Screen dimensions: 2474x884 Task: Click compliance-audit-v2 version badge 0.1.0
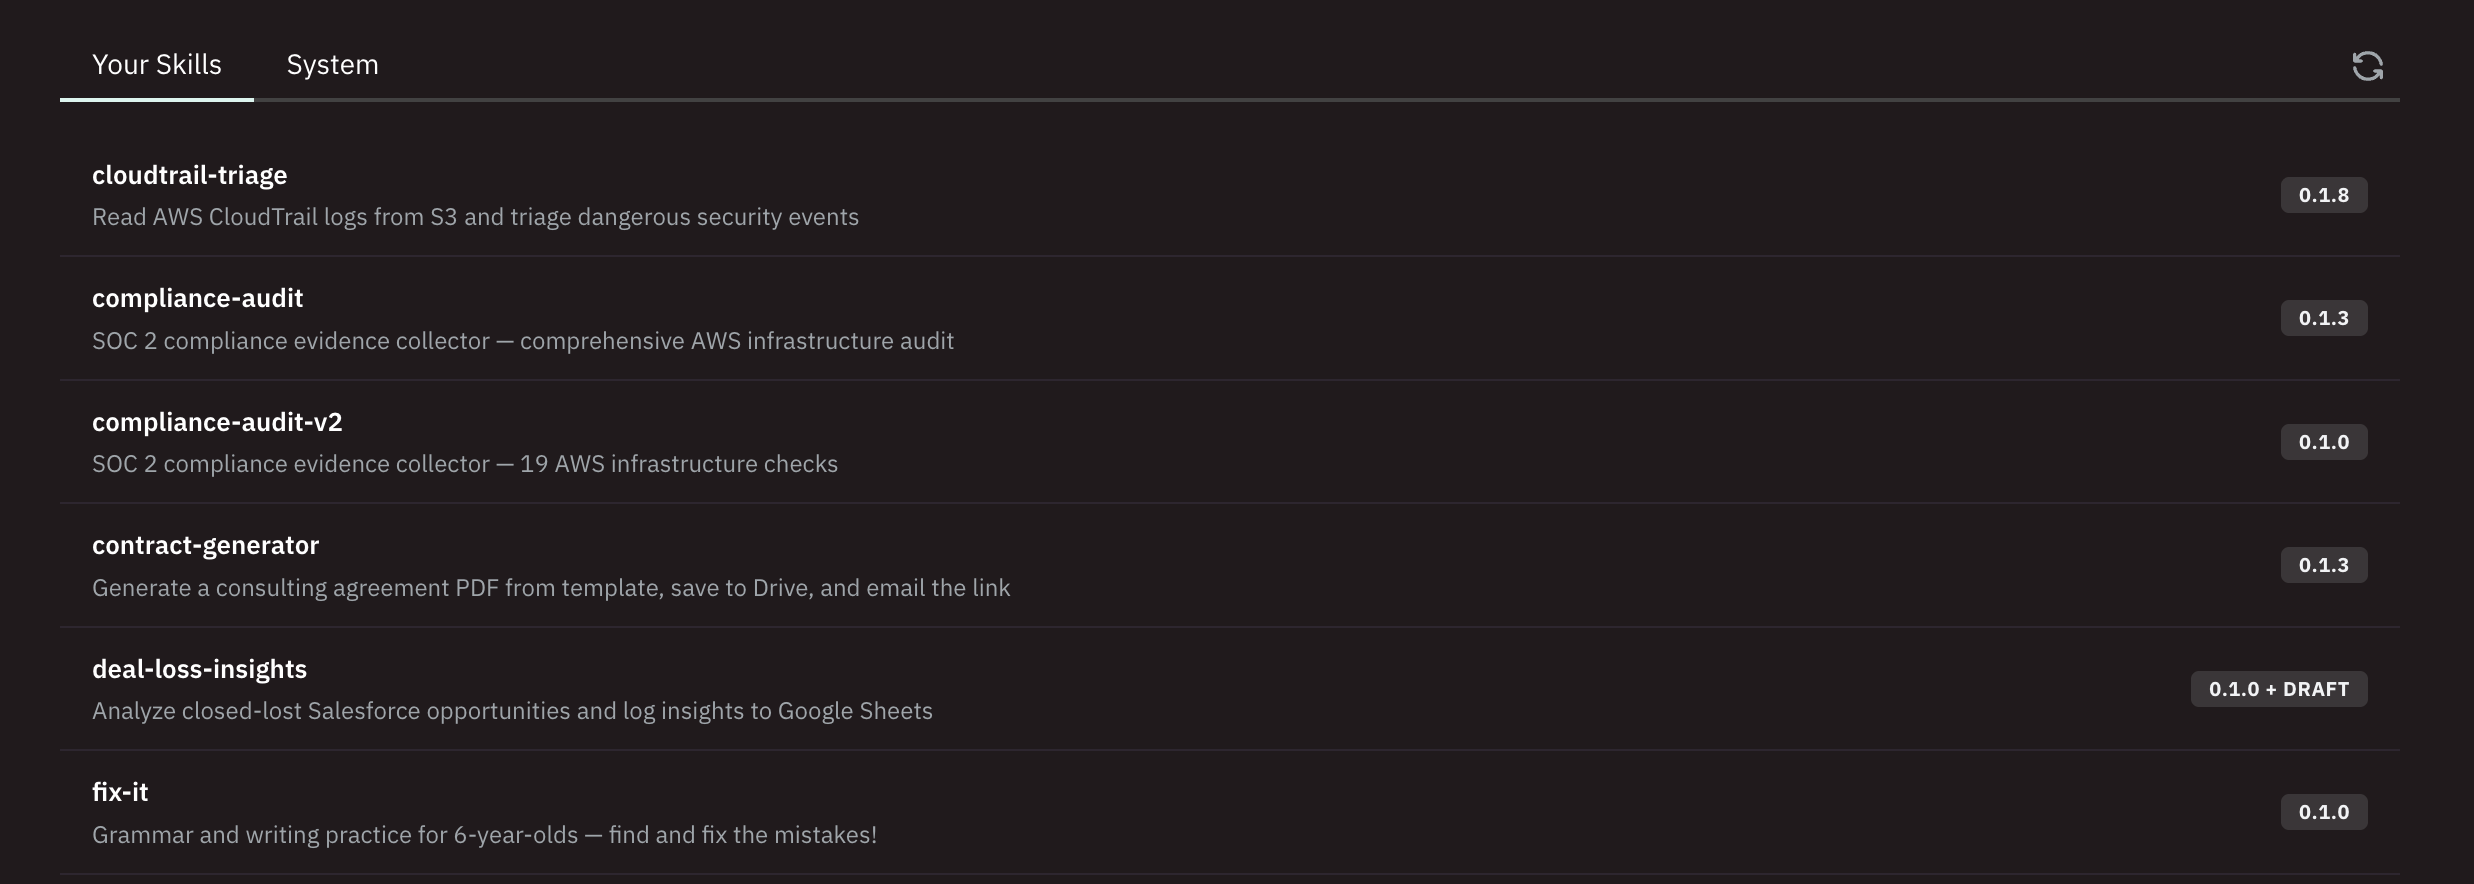click(x=2323, y=442)
